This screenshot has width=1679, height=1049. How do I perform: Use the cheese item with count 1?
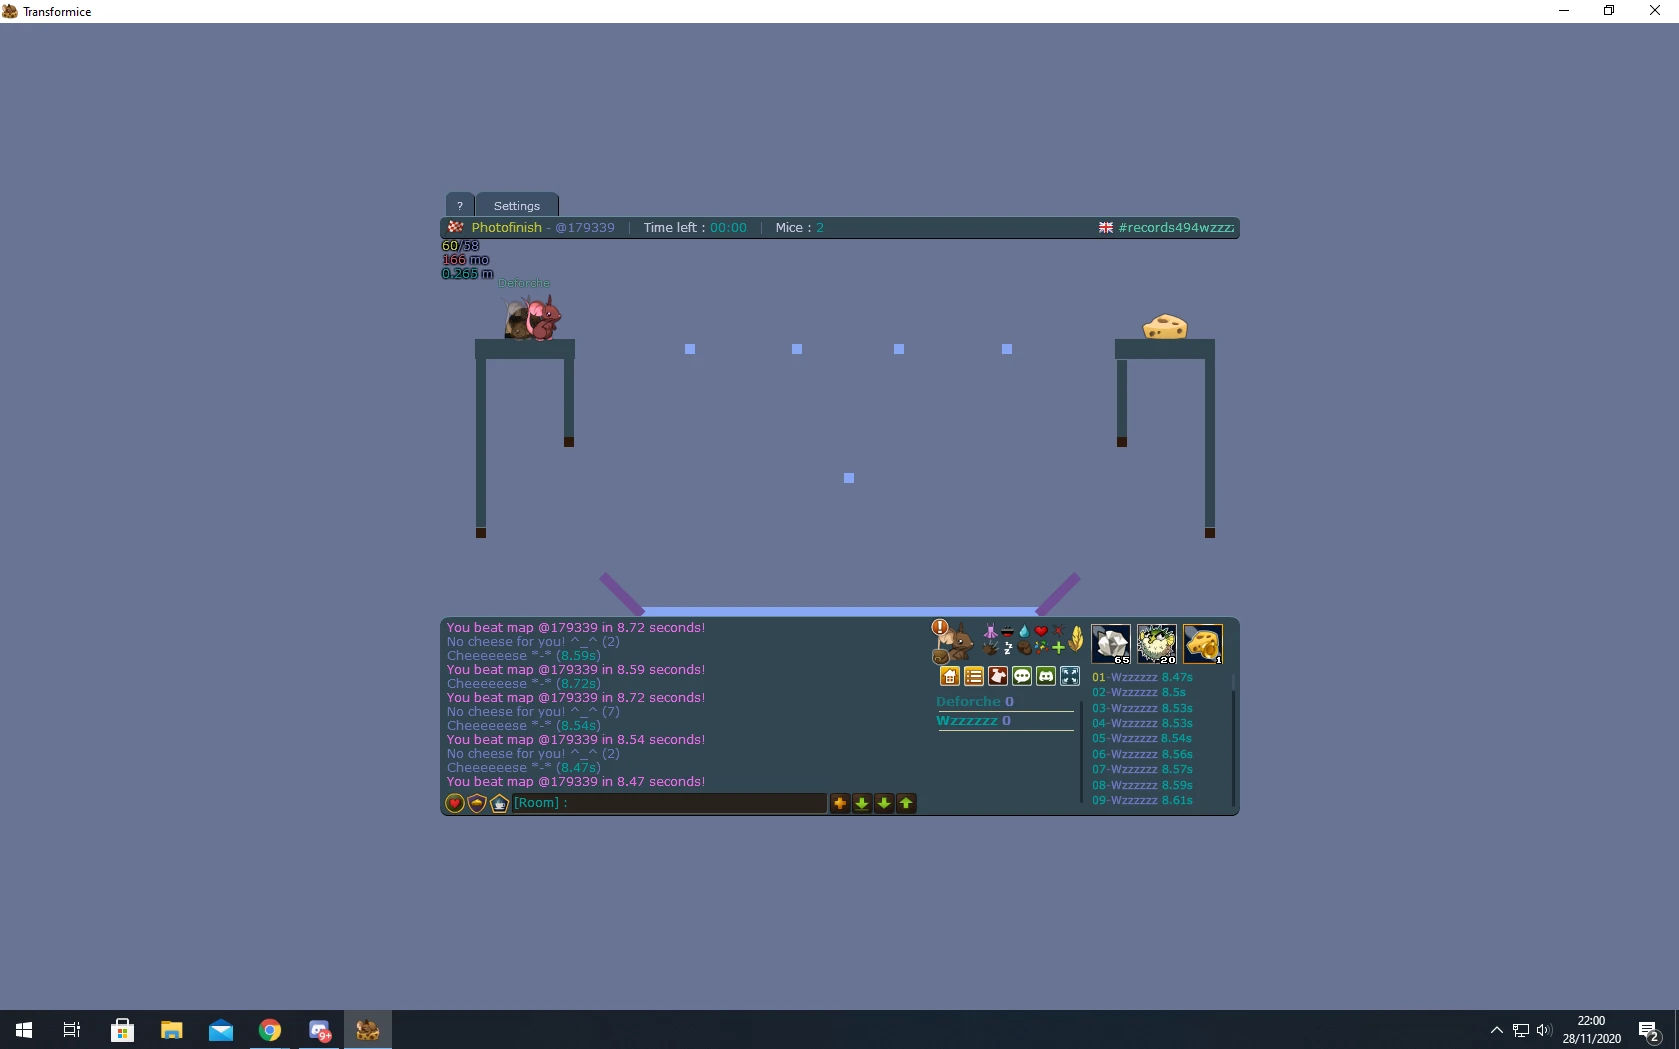click(x=1202, y=644)
